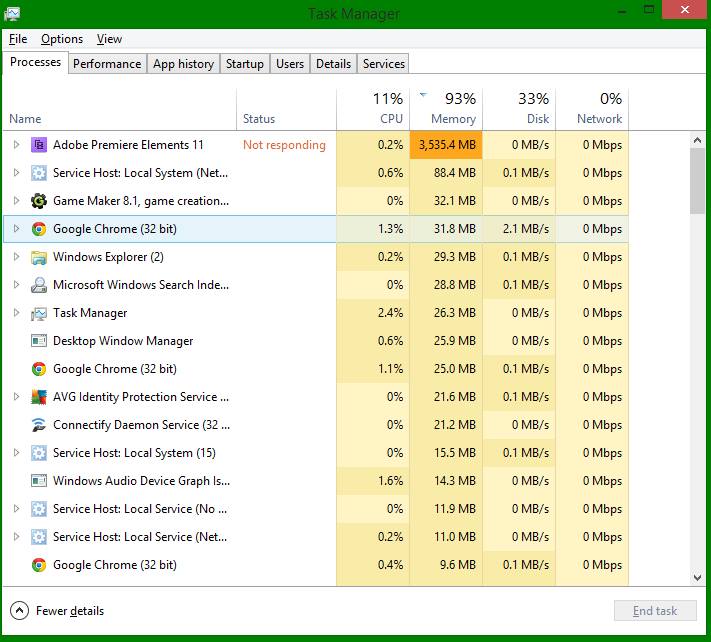
Task: Open the View menu
Action: (109, 39)
